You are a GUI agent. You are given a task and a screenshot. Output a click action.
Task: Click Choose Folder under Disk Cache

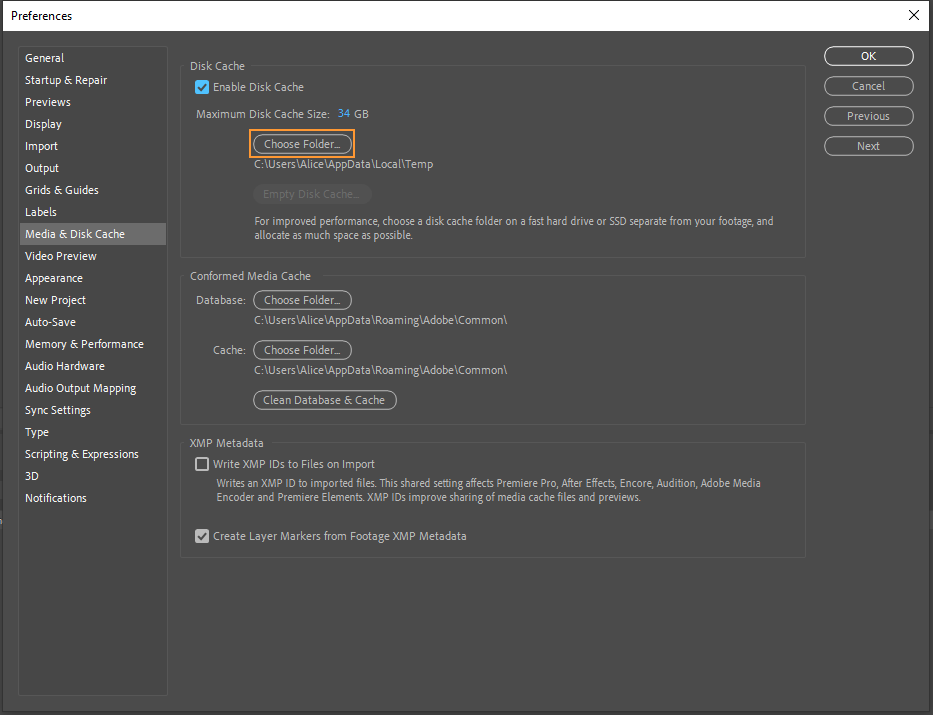(302, 144)
